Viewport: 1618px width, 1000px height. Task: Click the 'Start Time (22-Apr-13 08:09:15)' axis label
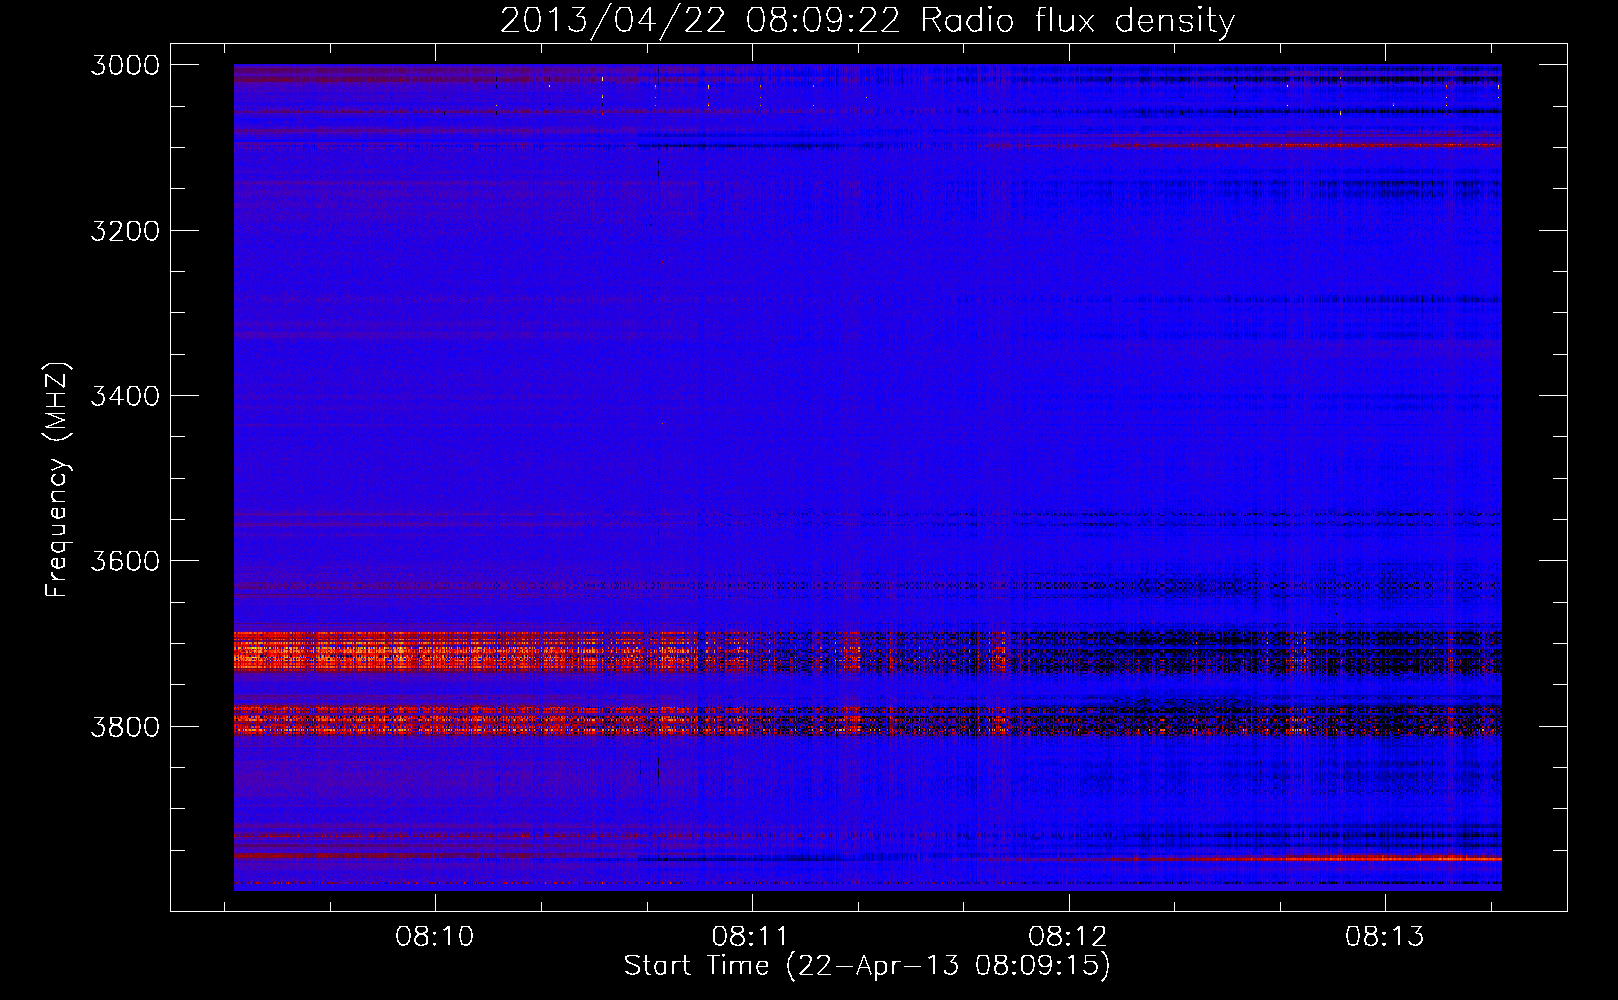(867, 966)
